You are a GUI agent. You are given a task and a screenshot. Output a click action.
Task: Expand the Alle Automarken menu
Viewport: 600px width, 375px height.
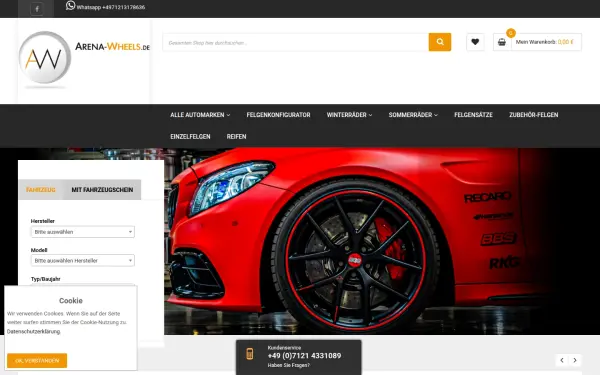click(200, 115)
